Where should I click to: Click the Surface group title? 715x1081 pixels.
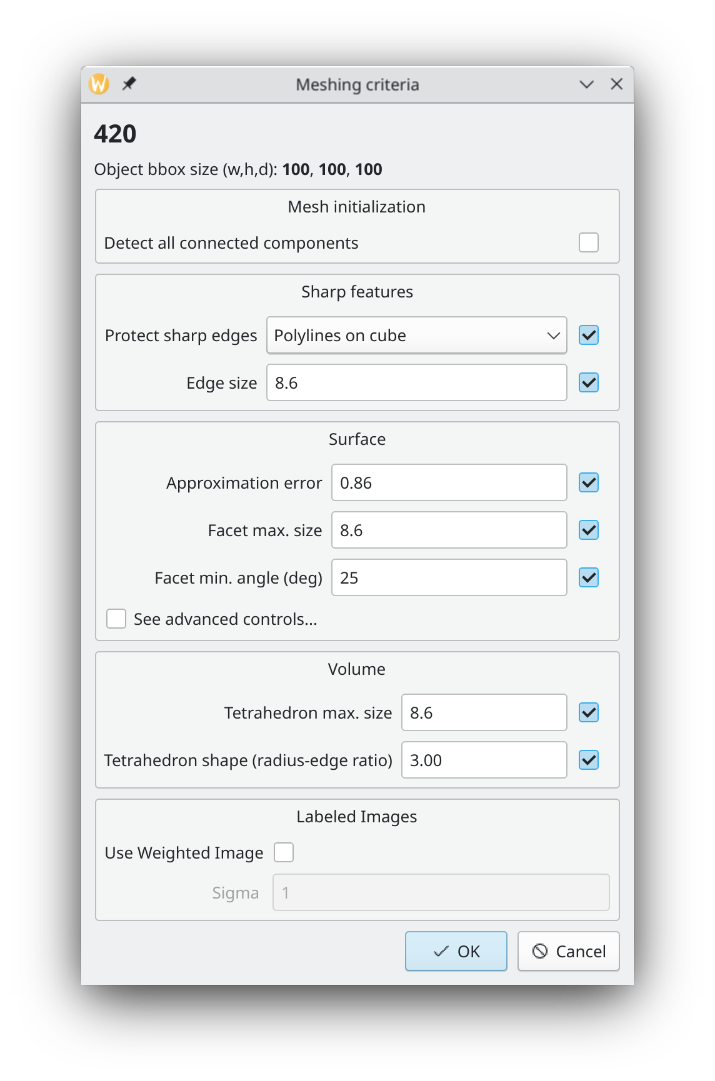pos(357,439)
